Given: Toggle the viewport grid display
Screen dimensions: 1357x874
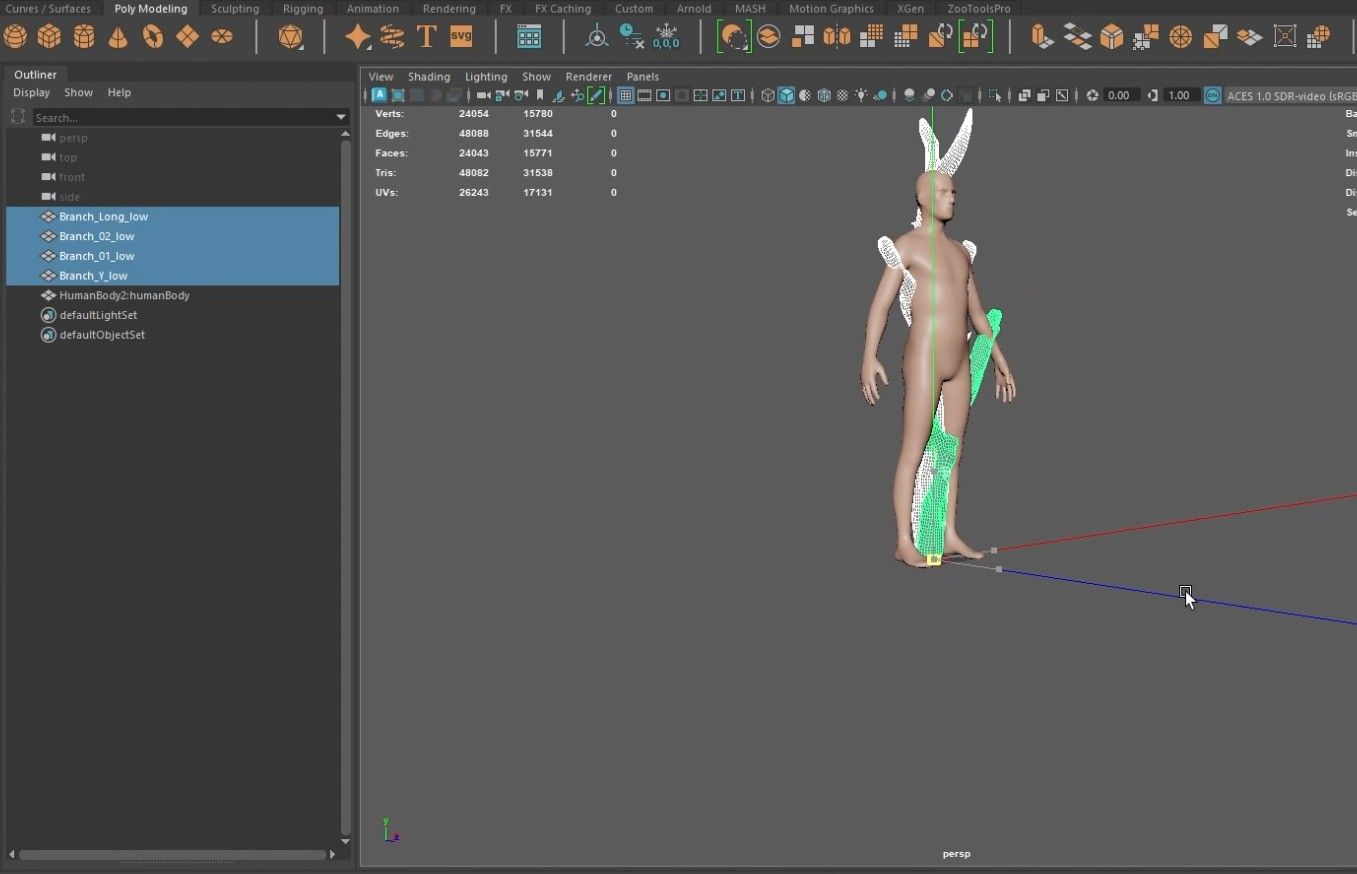Looking at the screenshot, I should click(626, 96).
